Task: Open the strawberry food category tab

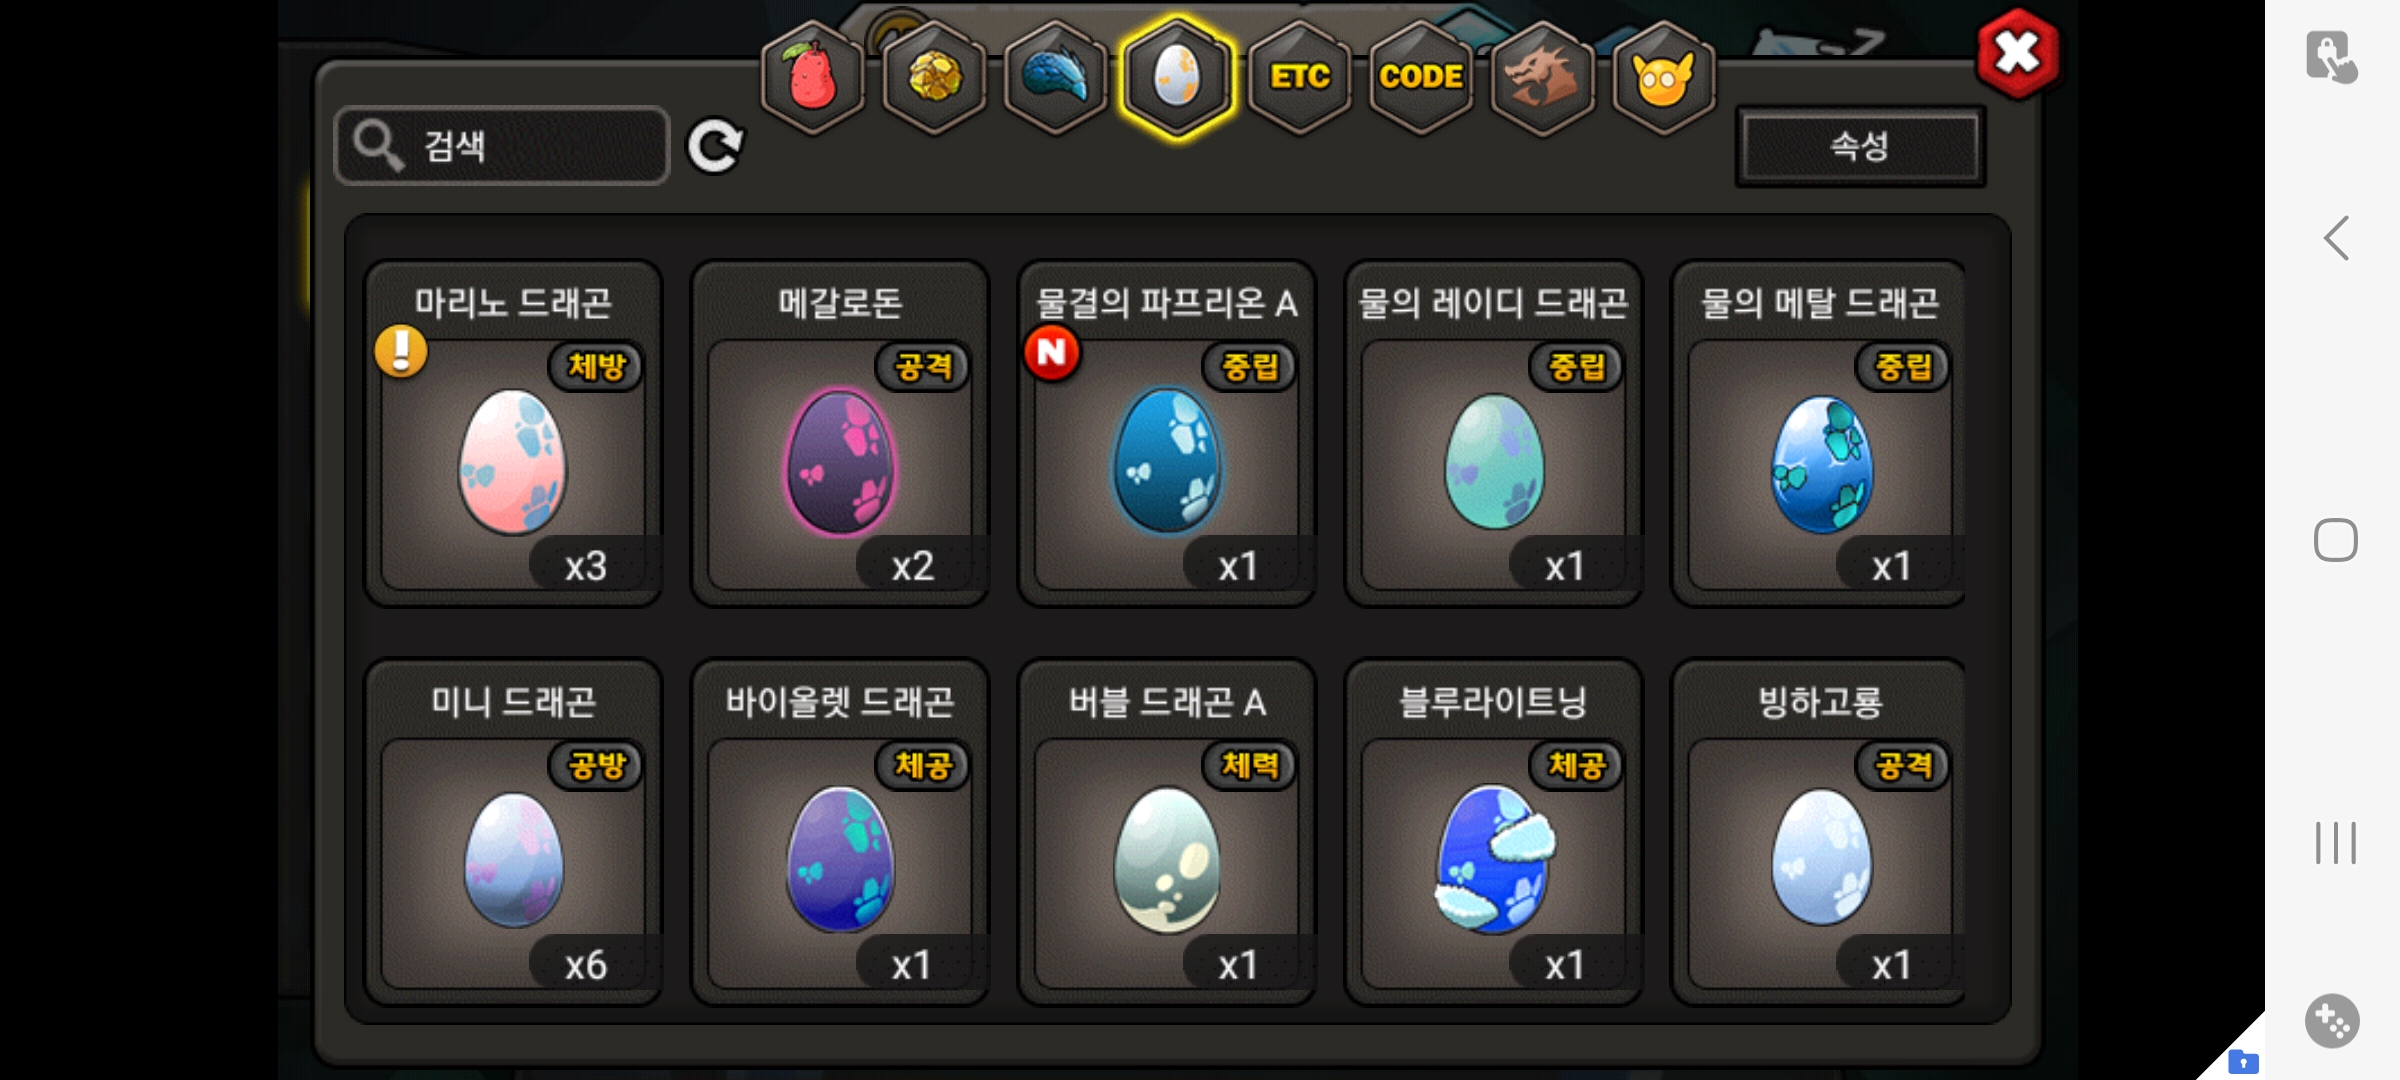Action: (x=813, y=77)
